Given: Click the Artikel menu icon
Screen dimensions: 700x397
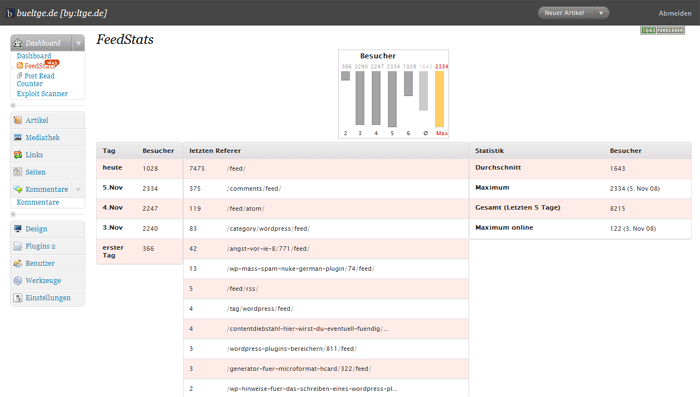Looking at the screenshot, I should tap(18, 120).
